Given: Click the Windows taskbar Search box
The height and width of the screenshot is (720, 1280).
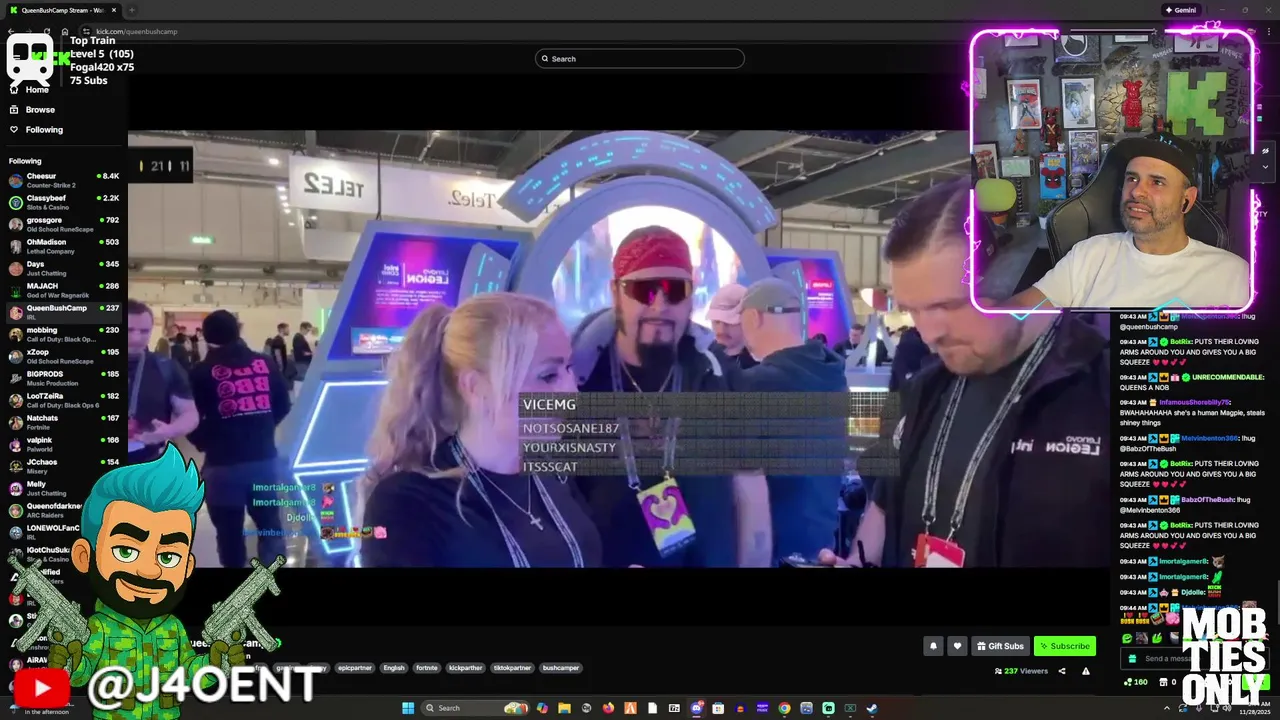Looking at the screenshot, I should point(474,708).
